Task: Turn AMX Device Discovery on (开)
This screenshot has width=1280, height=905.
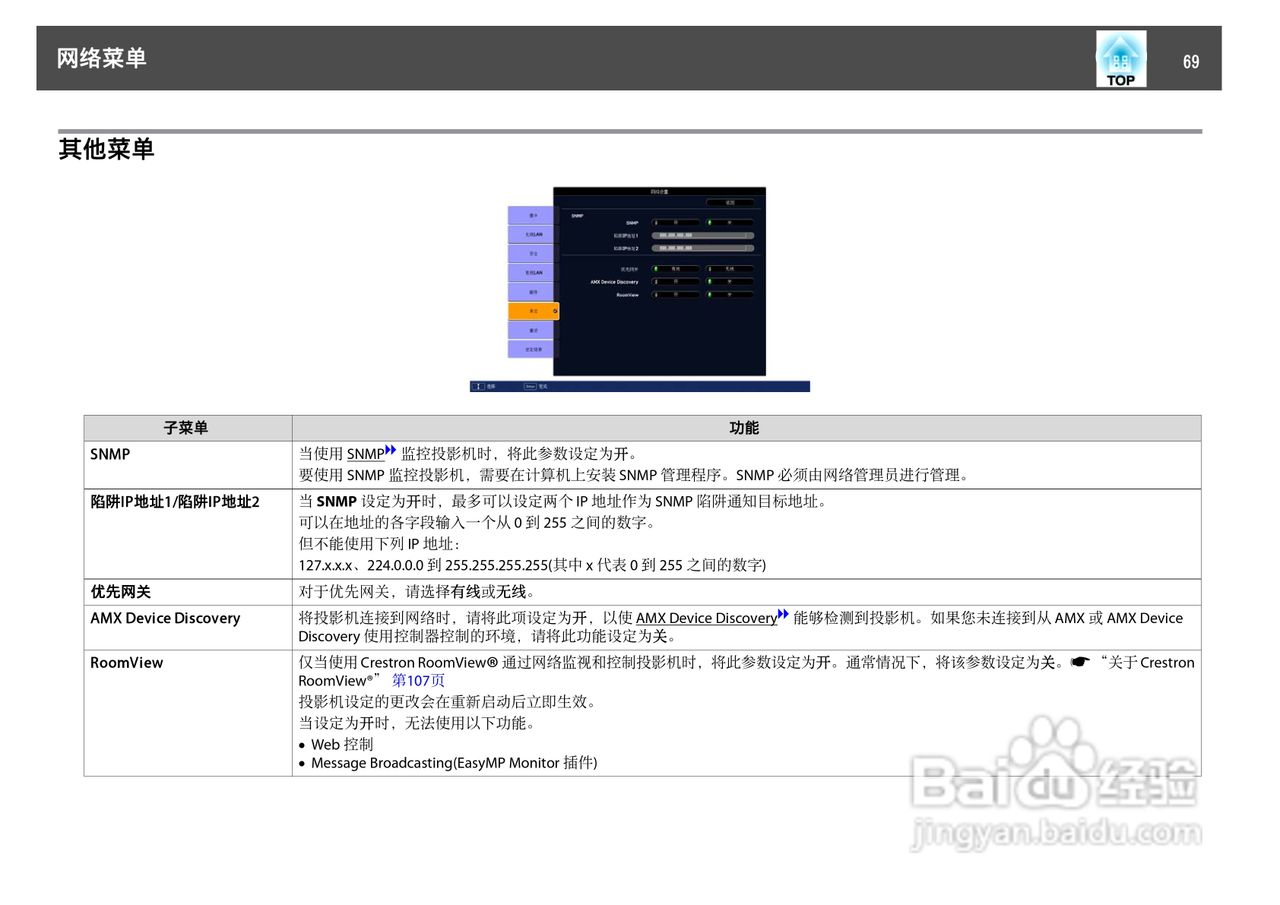Action: click(676, 282)
